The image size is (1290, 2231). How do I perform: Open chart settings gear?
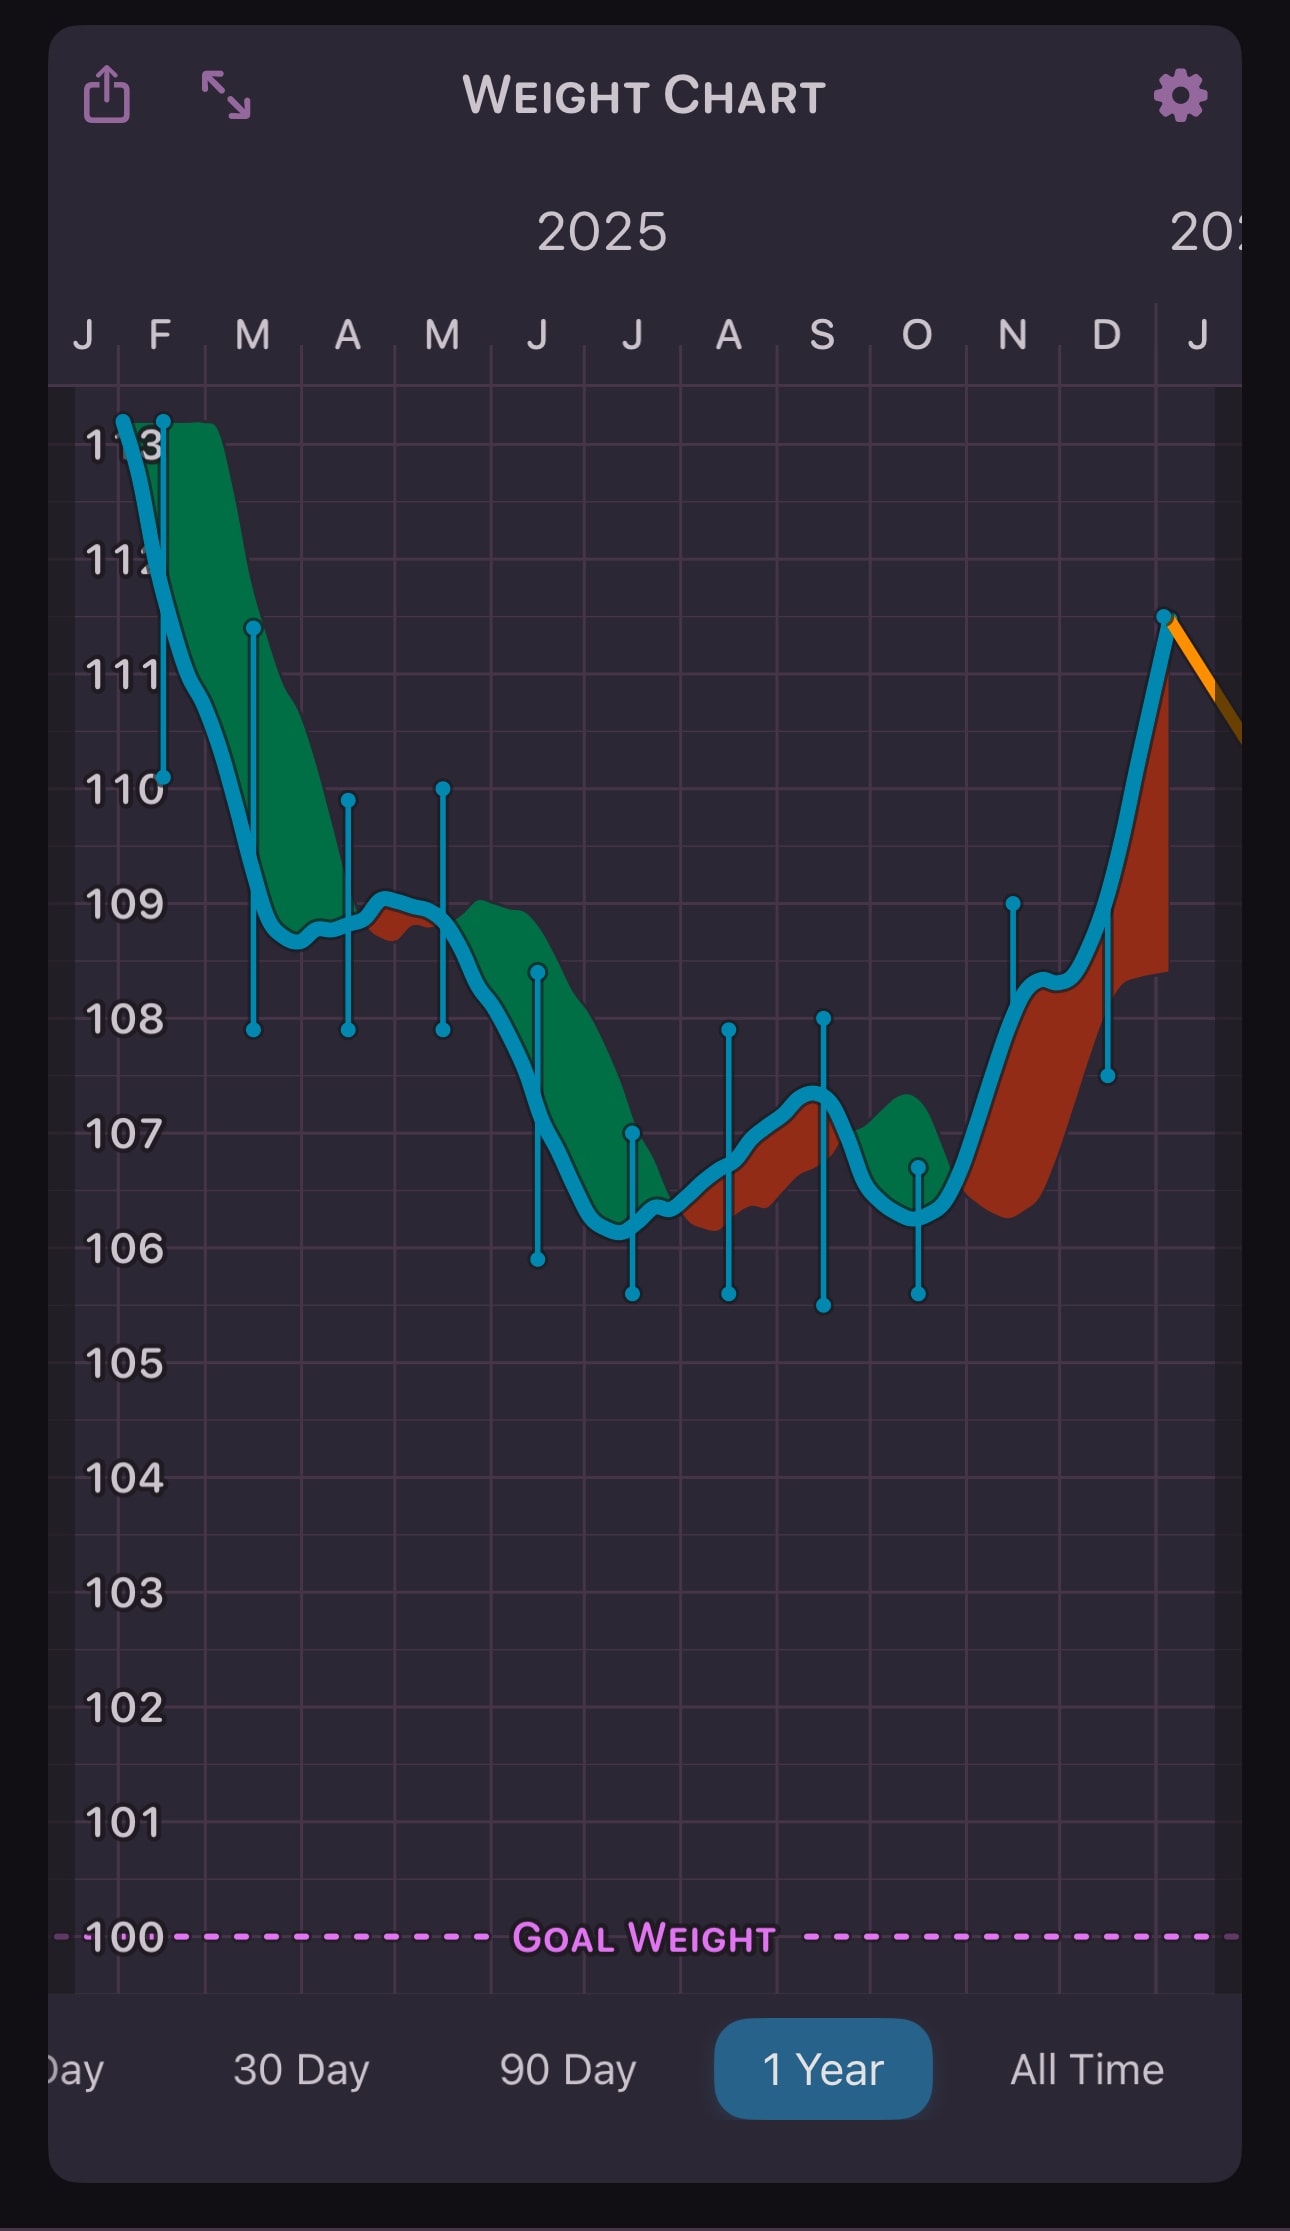point(1180,95)
